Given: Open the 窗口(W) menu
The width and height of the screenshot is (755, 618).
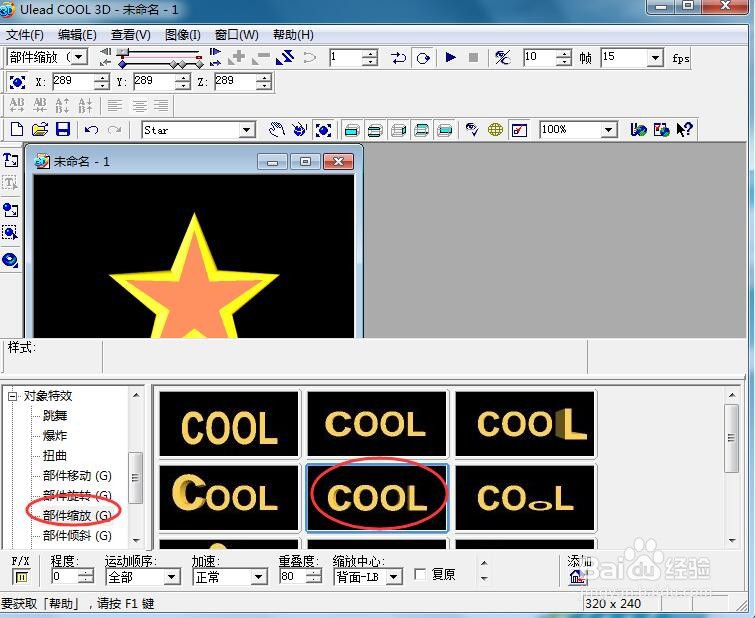Looking at the screenshot, I should [236, 35].
